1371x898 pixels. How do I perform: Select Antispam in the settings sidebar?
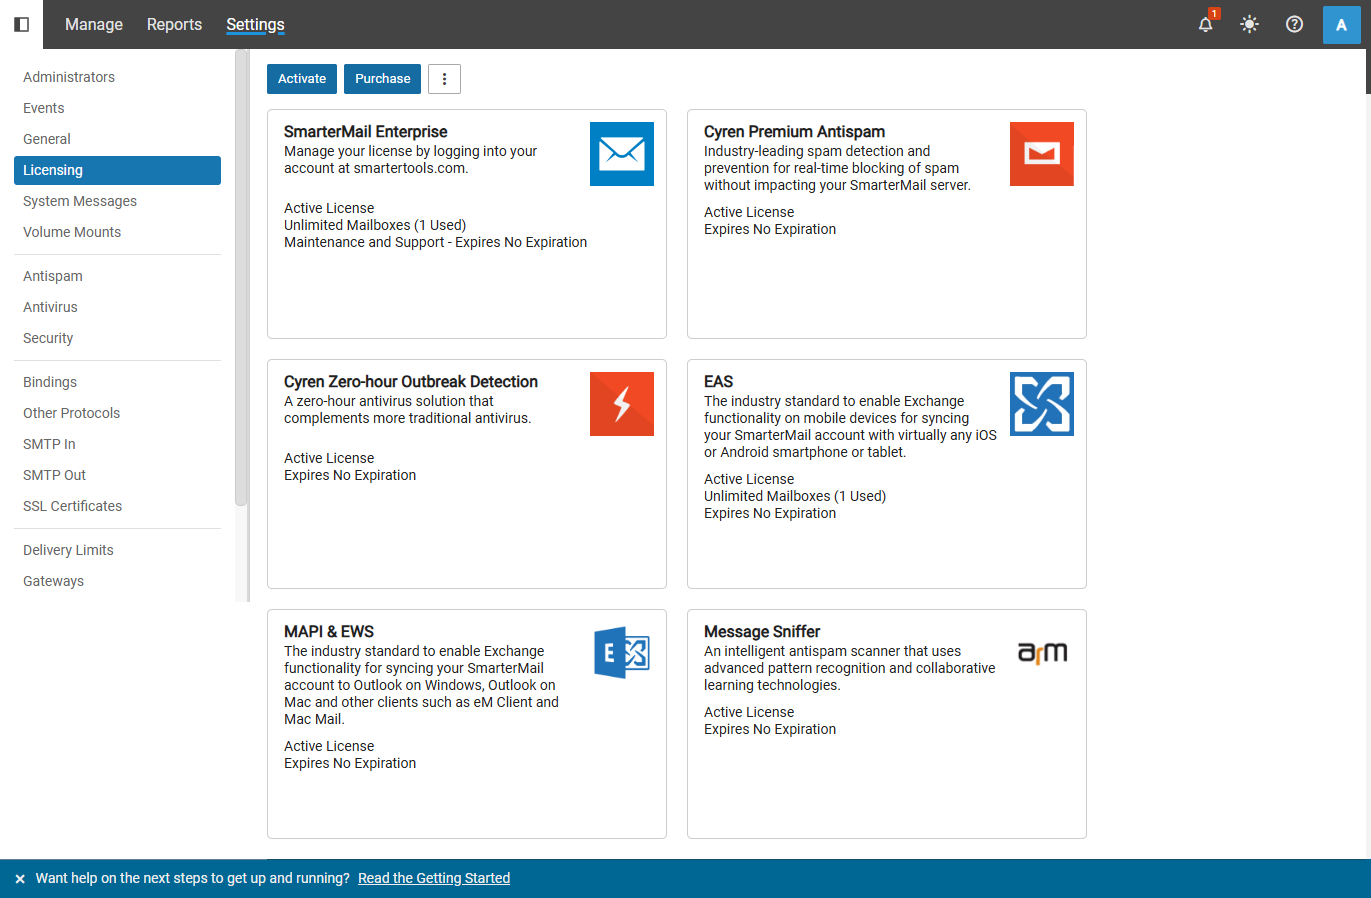[x=53, y=276]
